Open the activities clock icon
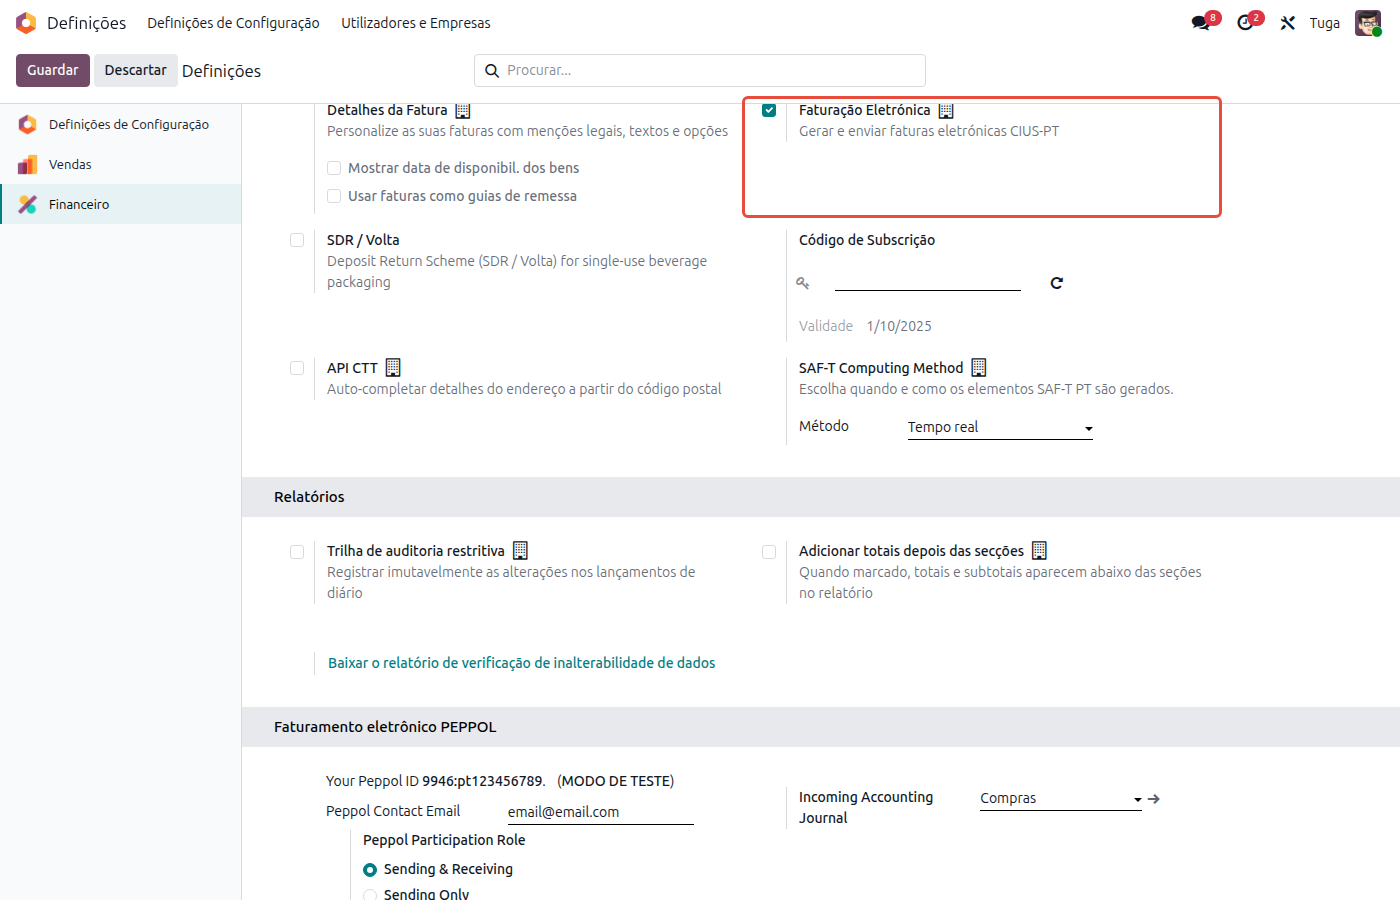Image resolution: width=1400 pixels, height=900 pixels. click(1245, 23)
